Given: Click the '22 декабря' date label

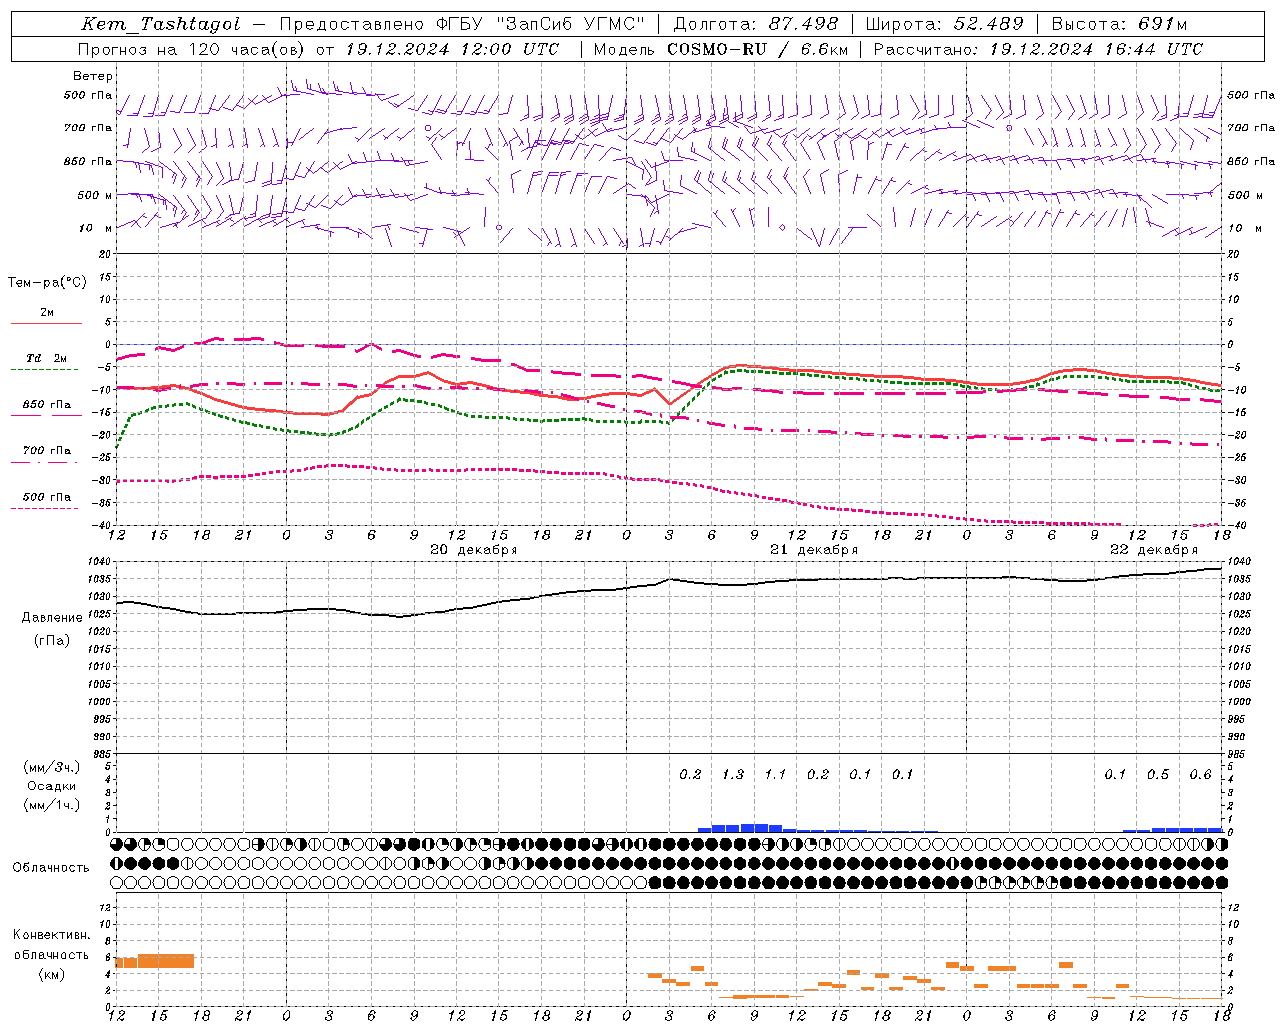Looking at the screenshot, I should 1154,550.
